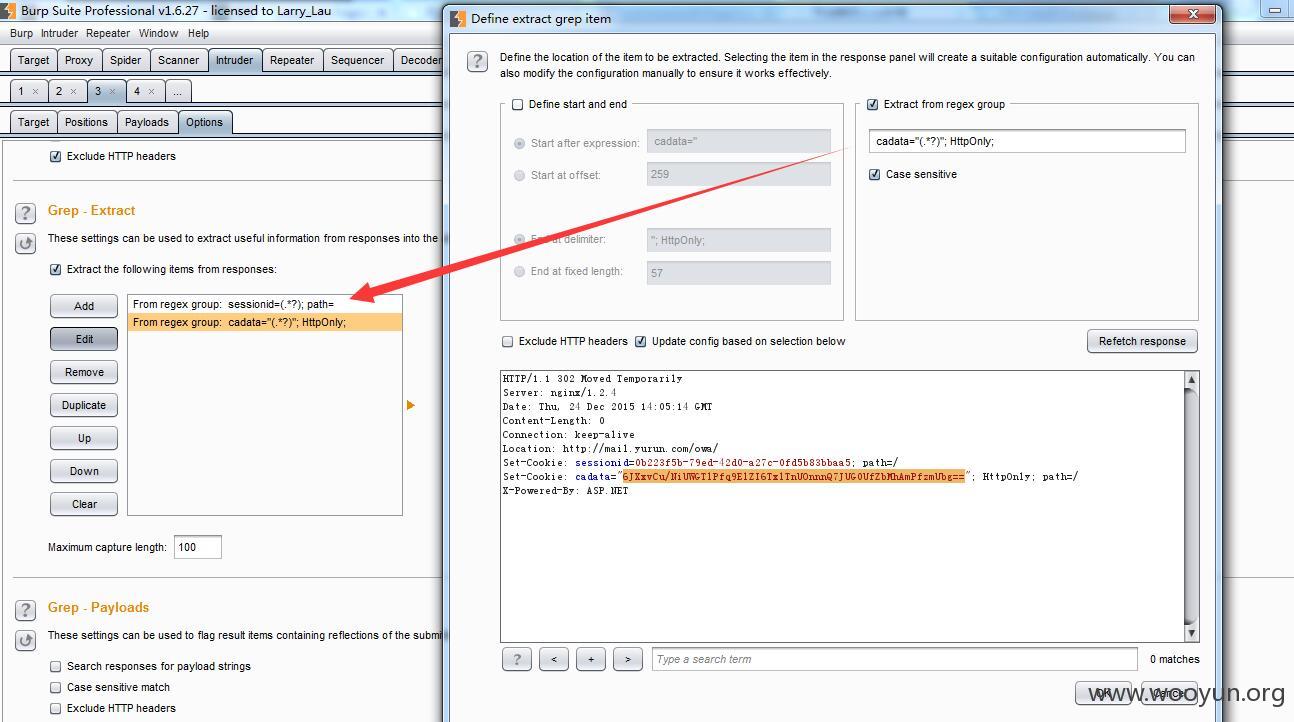Click the End at fixed length field
This screenshot has width=1294, height=722.
click(739, 272)
